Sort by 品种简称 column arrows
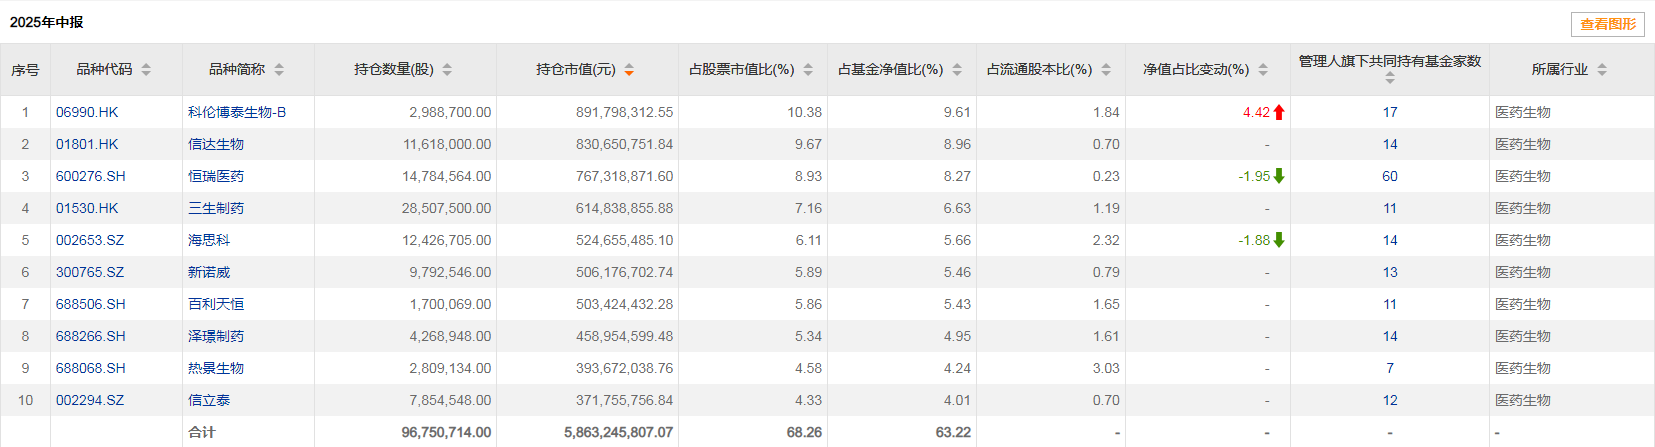Viewport: 1655px width, 447px height. [x=279, y=69]
